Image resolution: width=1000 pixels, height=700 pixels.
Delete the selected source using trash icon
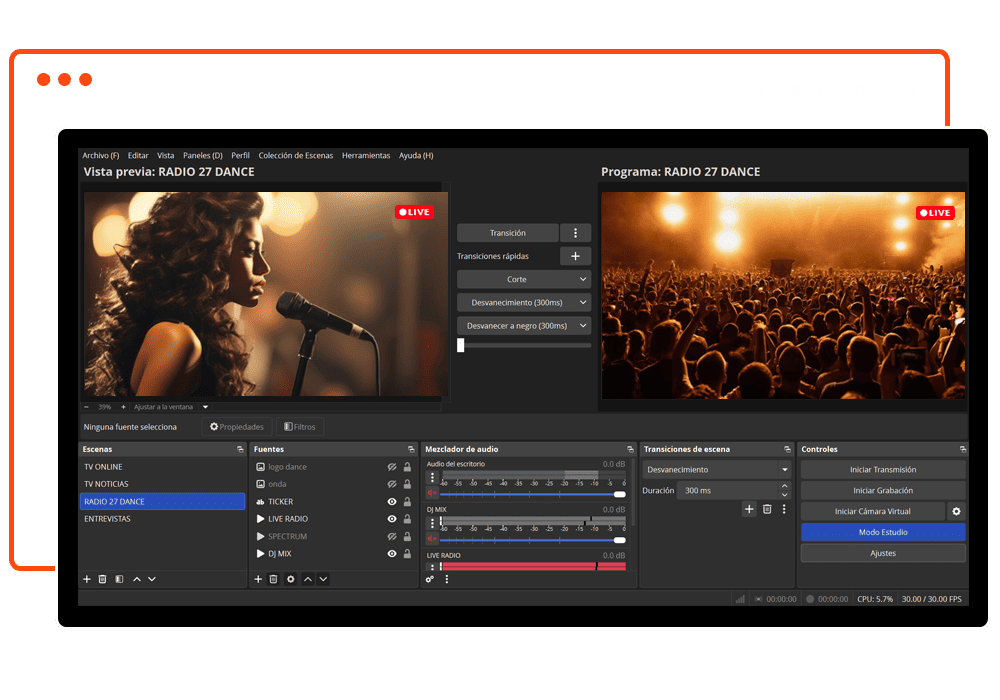tap(273, 579)
